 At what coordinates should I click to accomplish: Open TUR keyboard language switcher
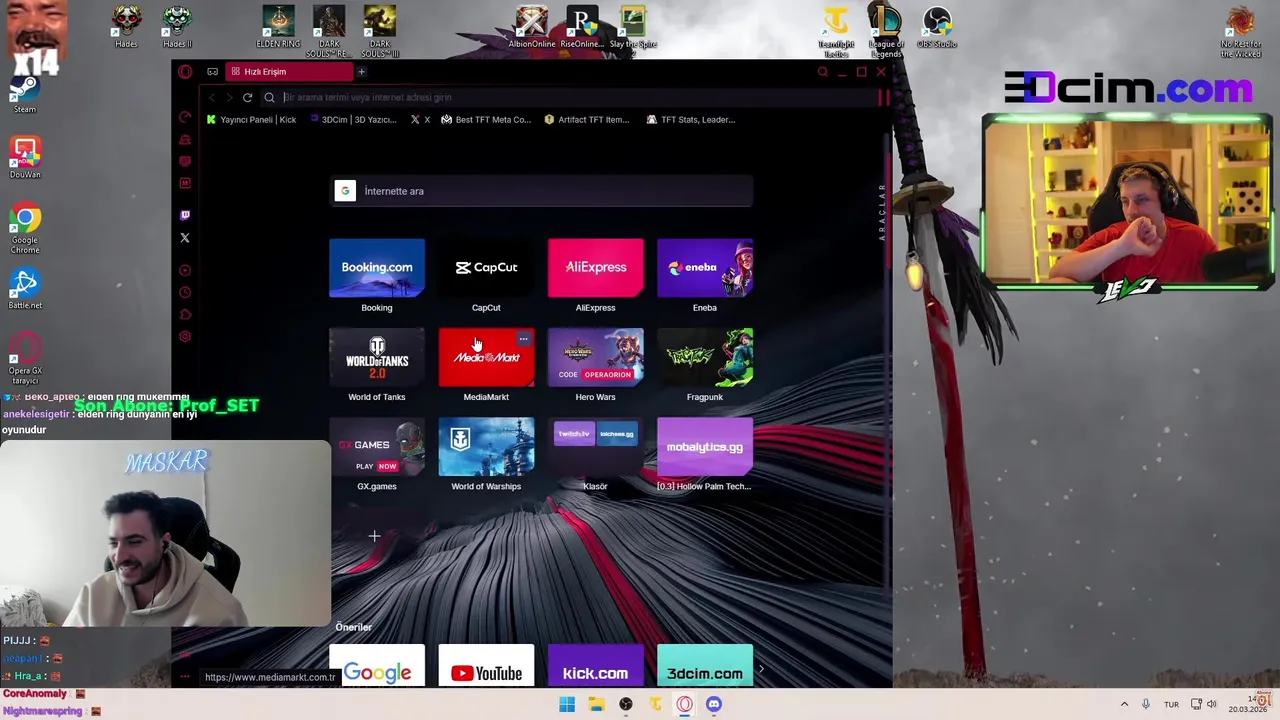1171,705
